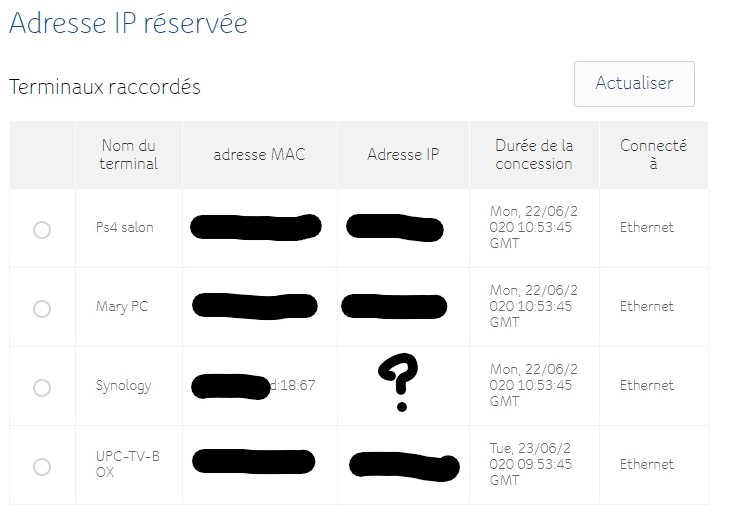The width and height of the screenshot is (732, 517).
Task: Click the Synology device name
Action: pos(123,385)
